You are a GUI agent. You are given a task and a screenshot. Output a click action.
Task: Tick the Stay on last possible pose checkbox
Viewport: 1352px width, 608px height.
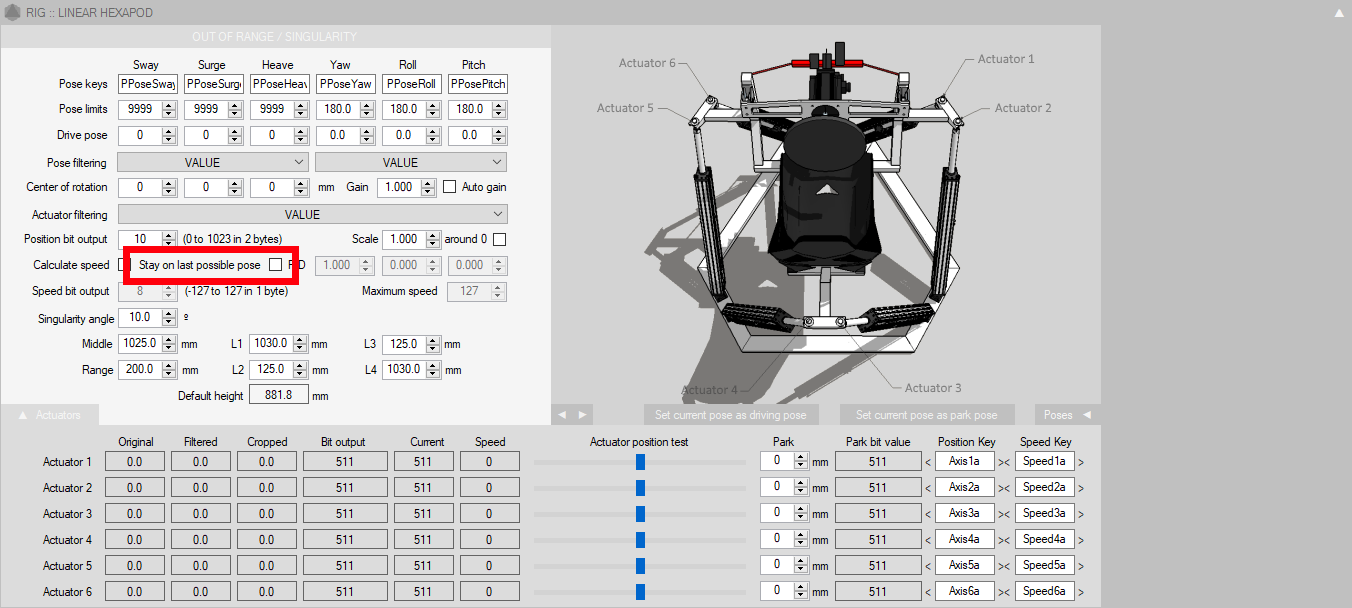click(x=275, y=265)
